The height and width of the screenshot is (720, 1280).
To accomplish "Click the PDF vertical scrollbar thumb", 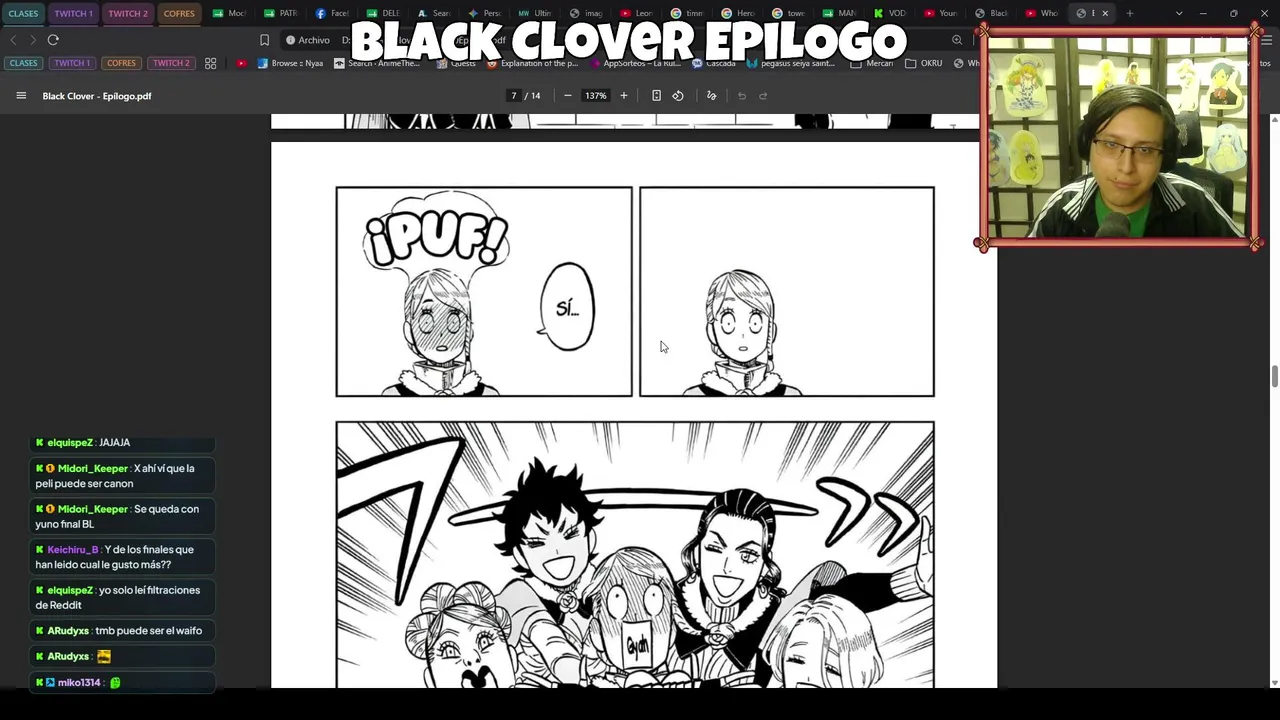I will 1274,376.
